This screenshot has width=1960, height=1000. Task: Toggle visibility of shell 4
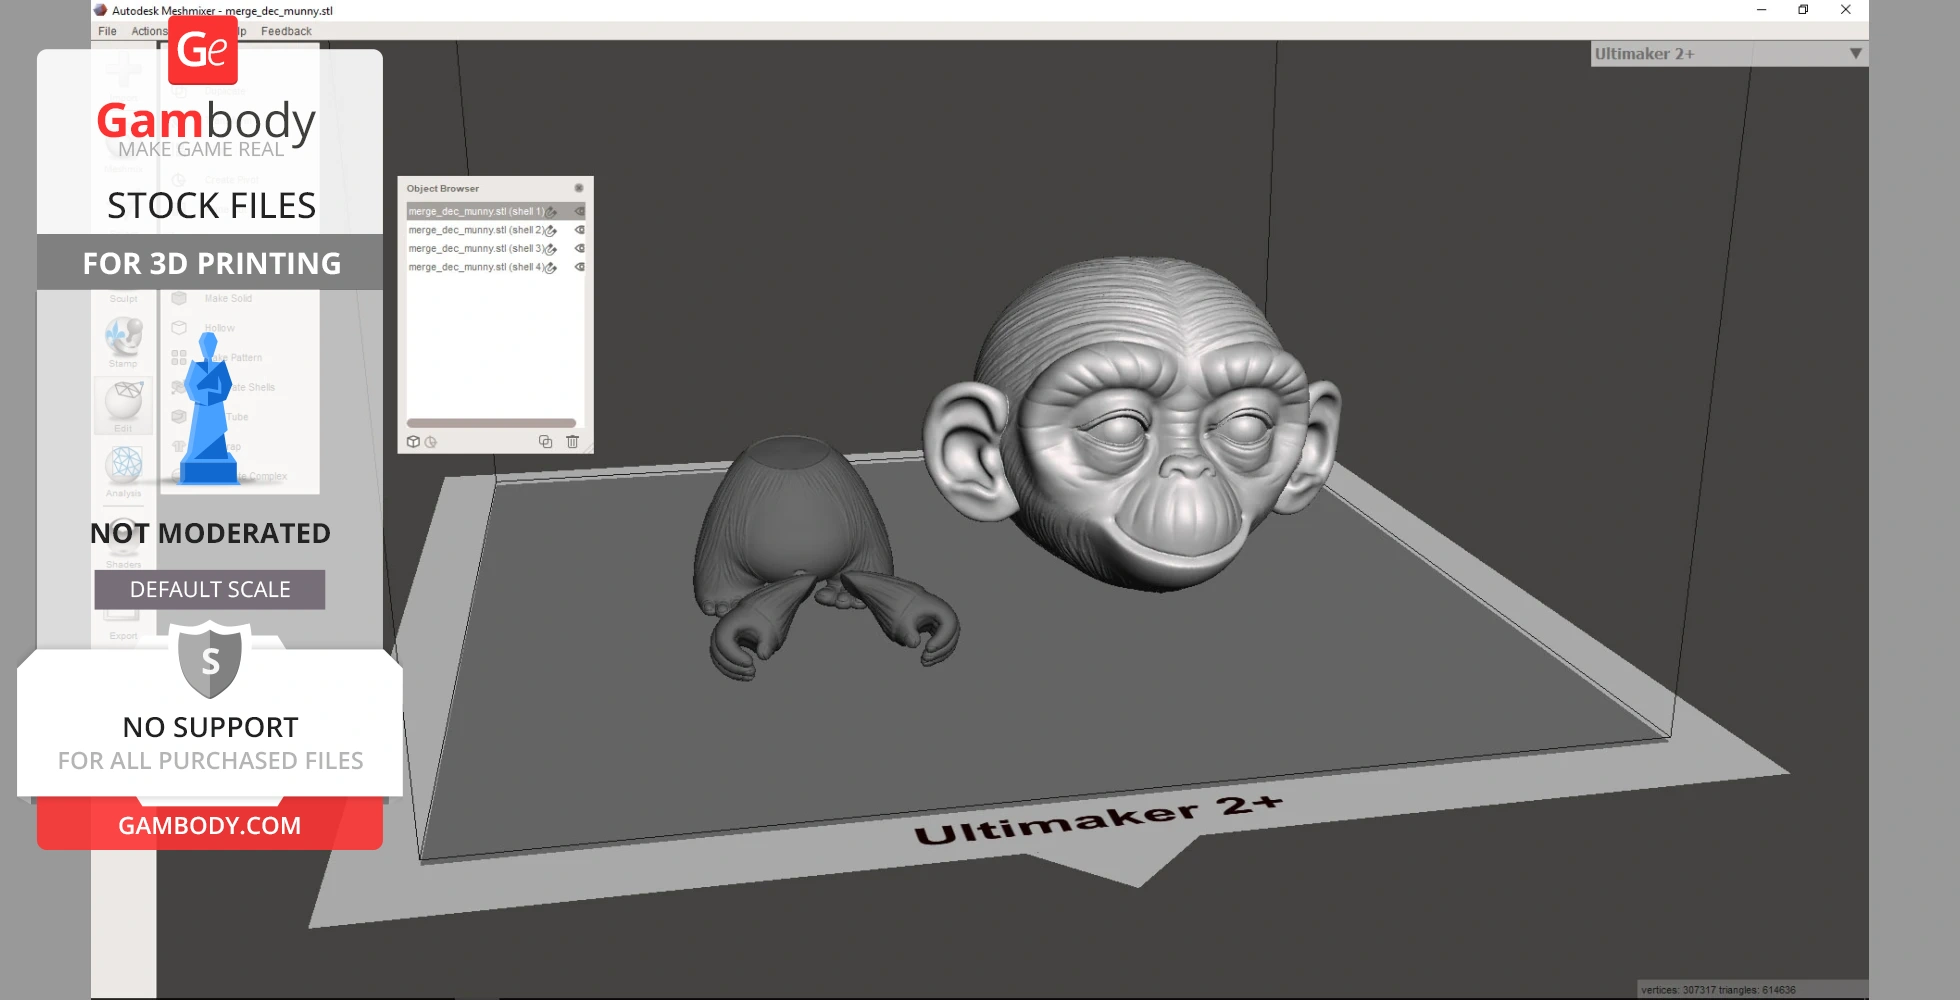point(579,267)
